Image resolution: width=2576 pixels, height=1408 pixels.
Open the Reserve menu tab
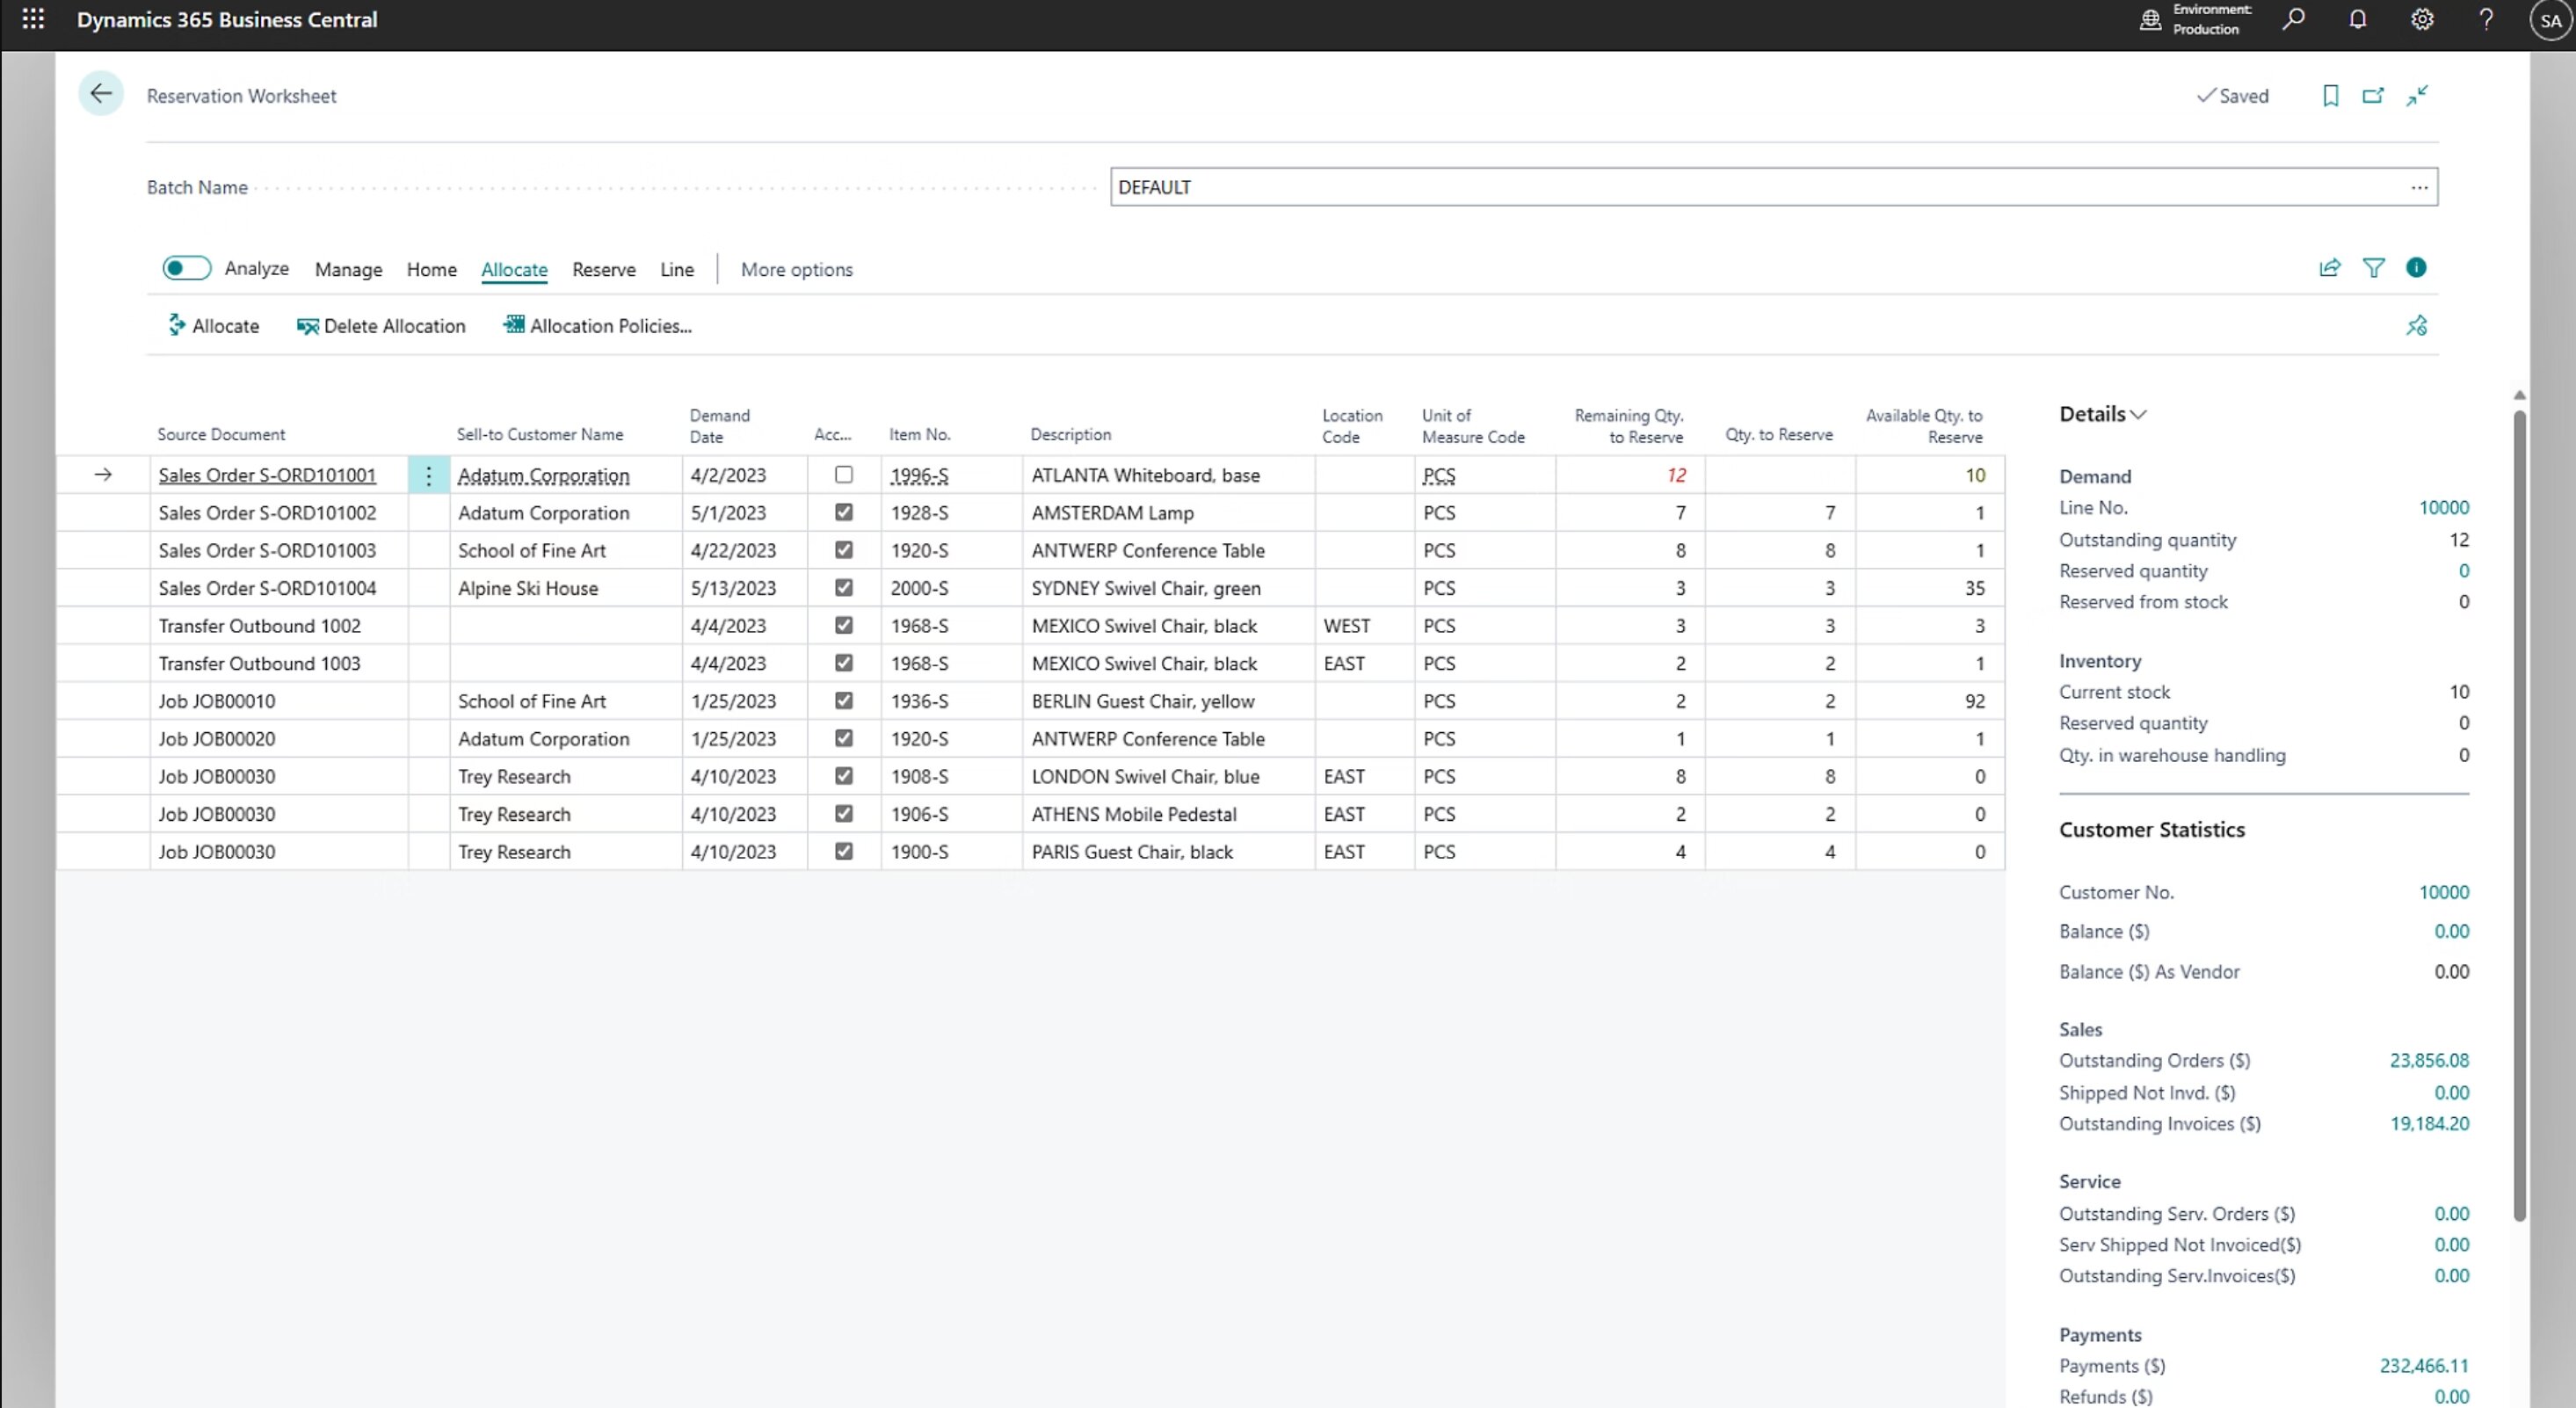(603, 270)
